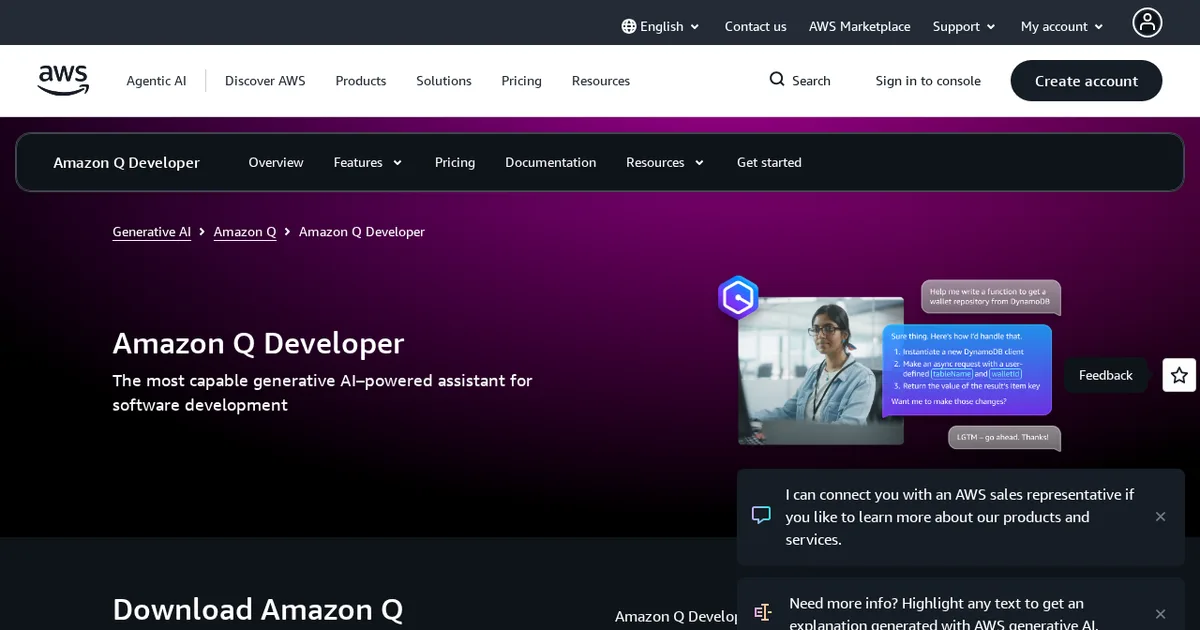Click the star feedback icon
This screenshot has width=1200, height=630.
tap(1179, 375)
